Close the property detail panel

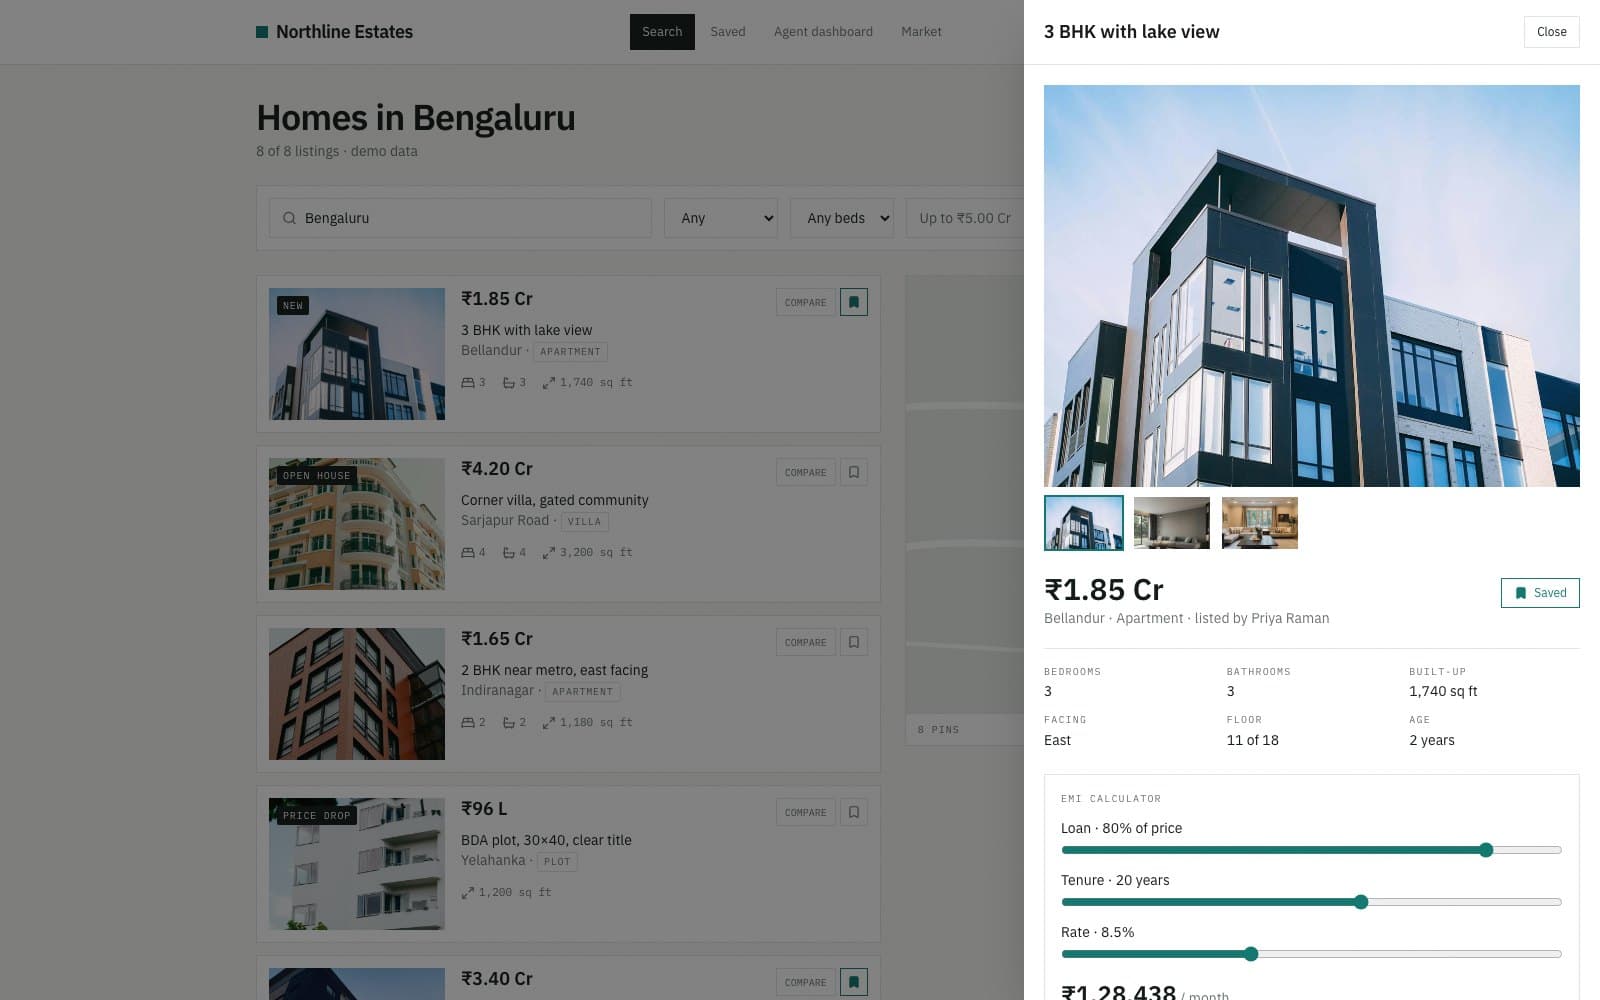coord(1551,32)
